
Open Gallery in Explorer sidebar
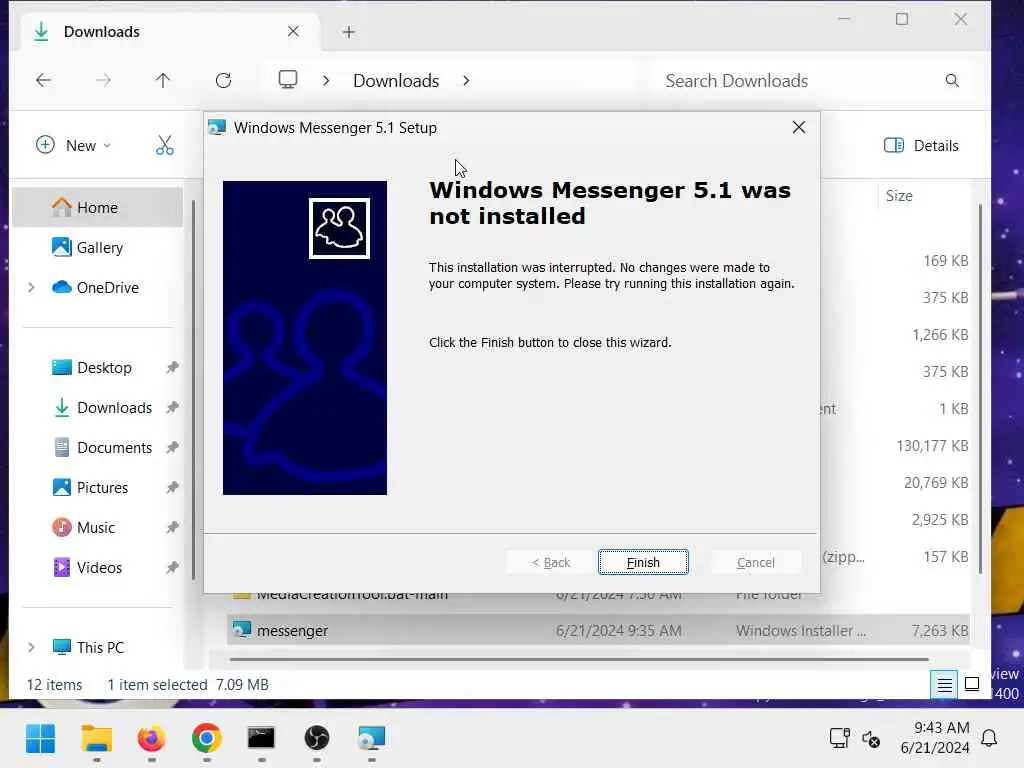(x=100, y=248)
